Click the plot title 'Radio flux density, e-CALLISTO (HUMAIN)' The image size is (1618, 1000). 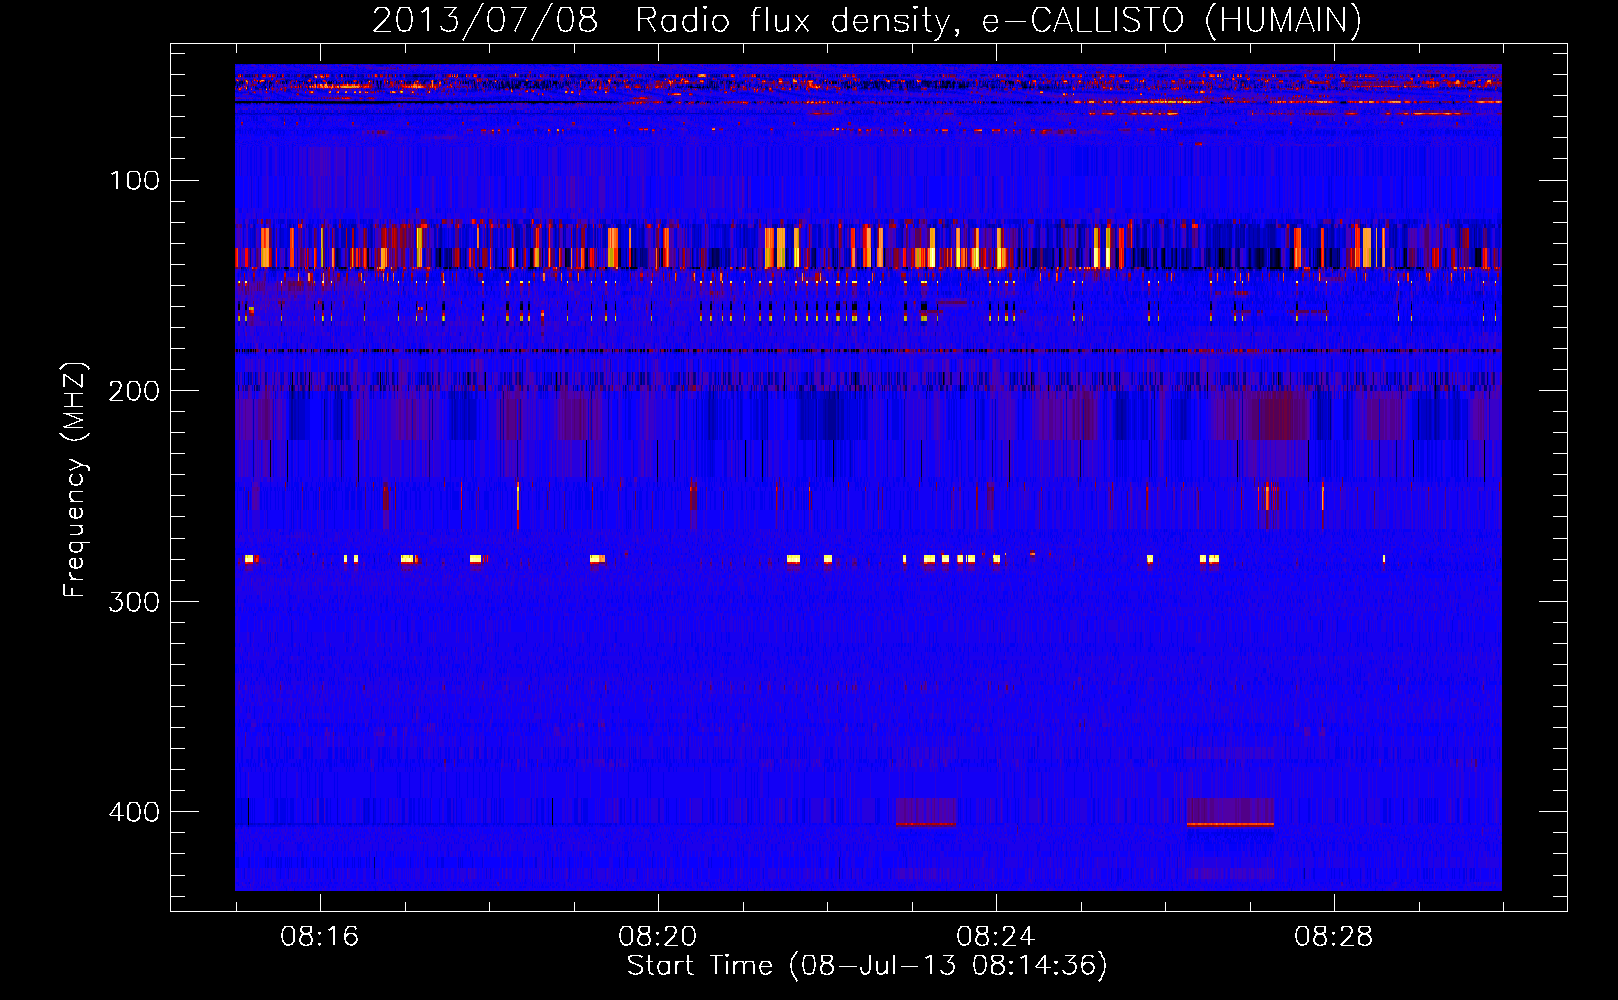pyautogui.click(x=998, y=20)
